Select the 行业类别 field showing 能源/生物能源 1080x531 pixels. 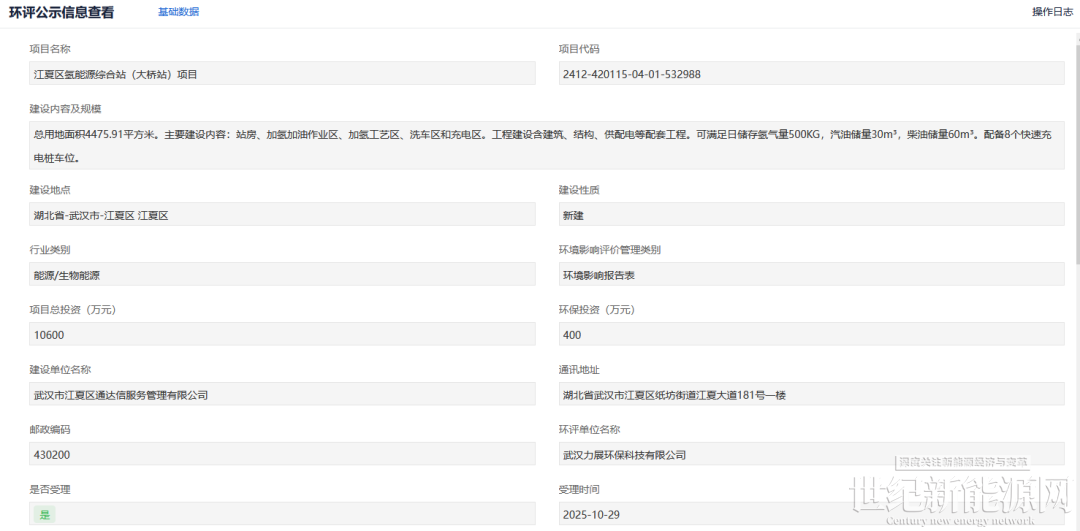[283, 275]
